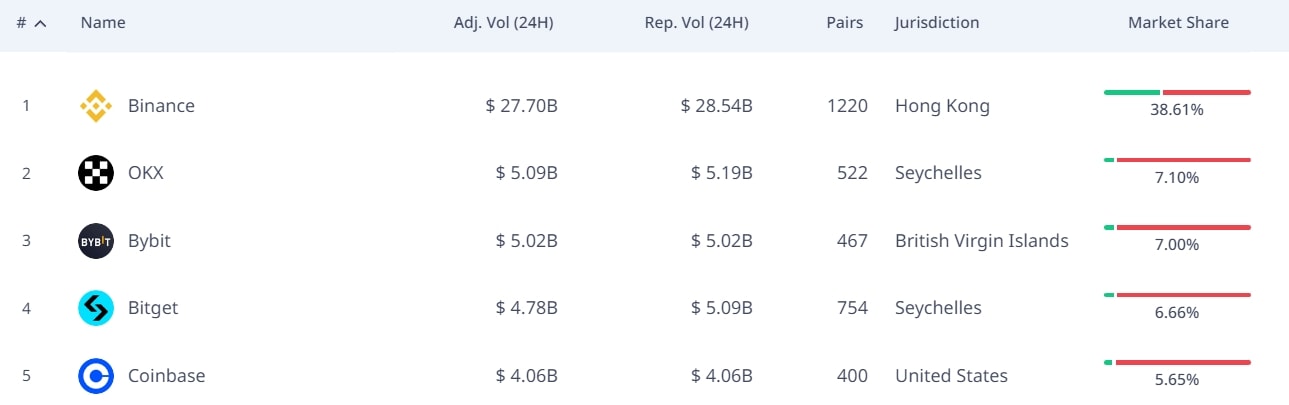1289x405 pixels.
Task: Click OKX's 7.10% market share bar
Action: point(1177,160)
